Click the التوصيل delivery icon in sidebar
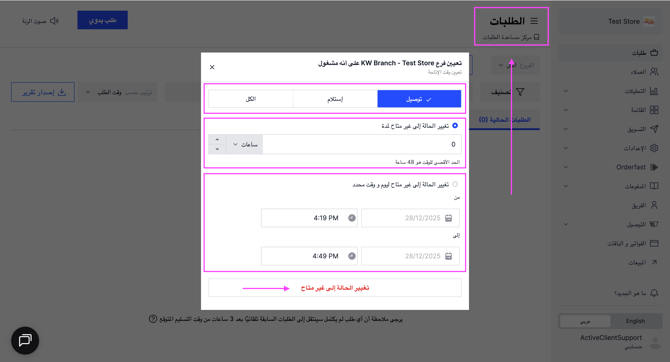 pyautogui.click(x=654, y=224)
